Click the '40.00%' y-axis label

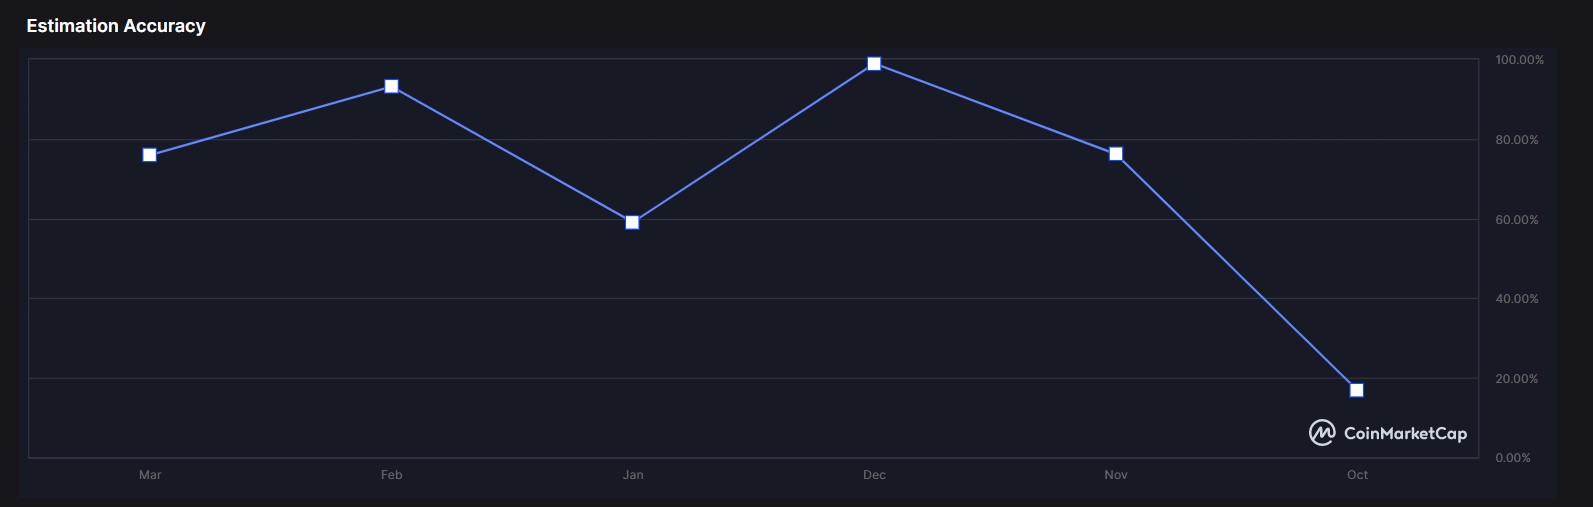(x=1517, y=299)
